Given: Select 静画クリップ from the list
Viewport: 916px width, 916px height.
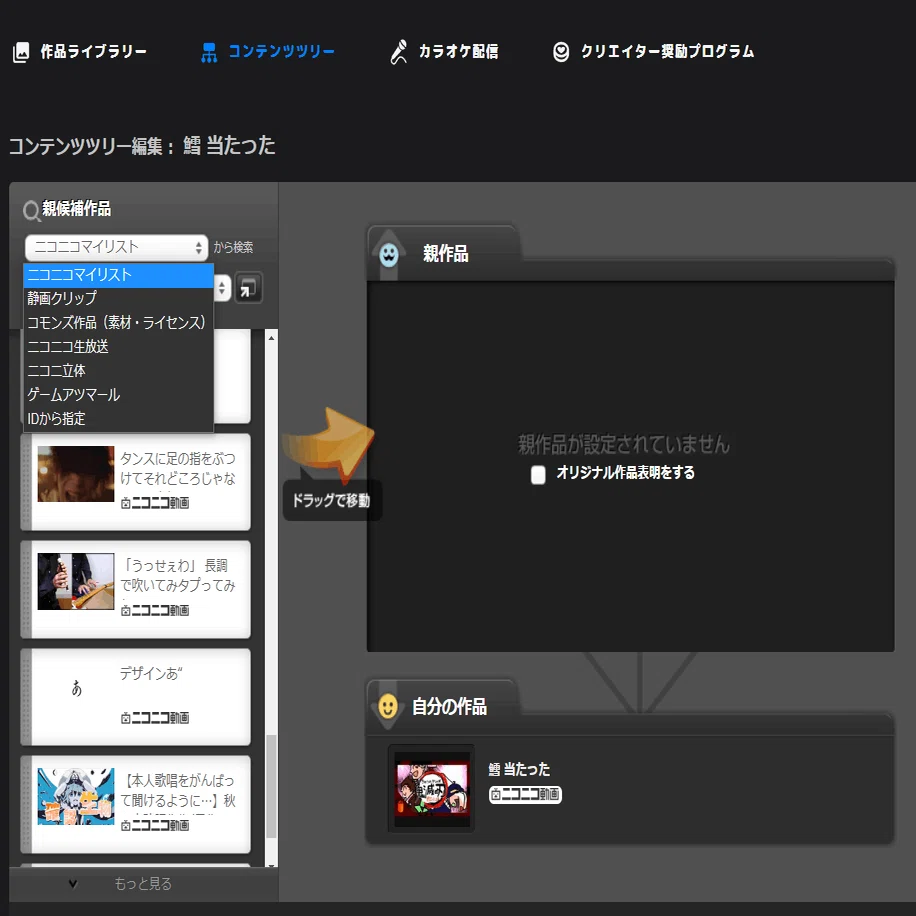Looking at the screenshot, I should pyautogui.click(x=119, y=299).
